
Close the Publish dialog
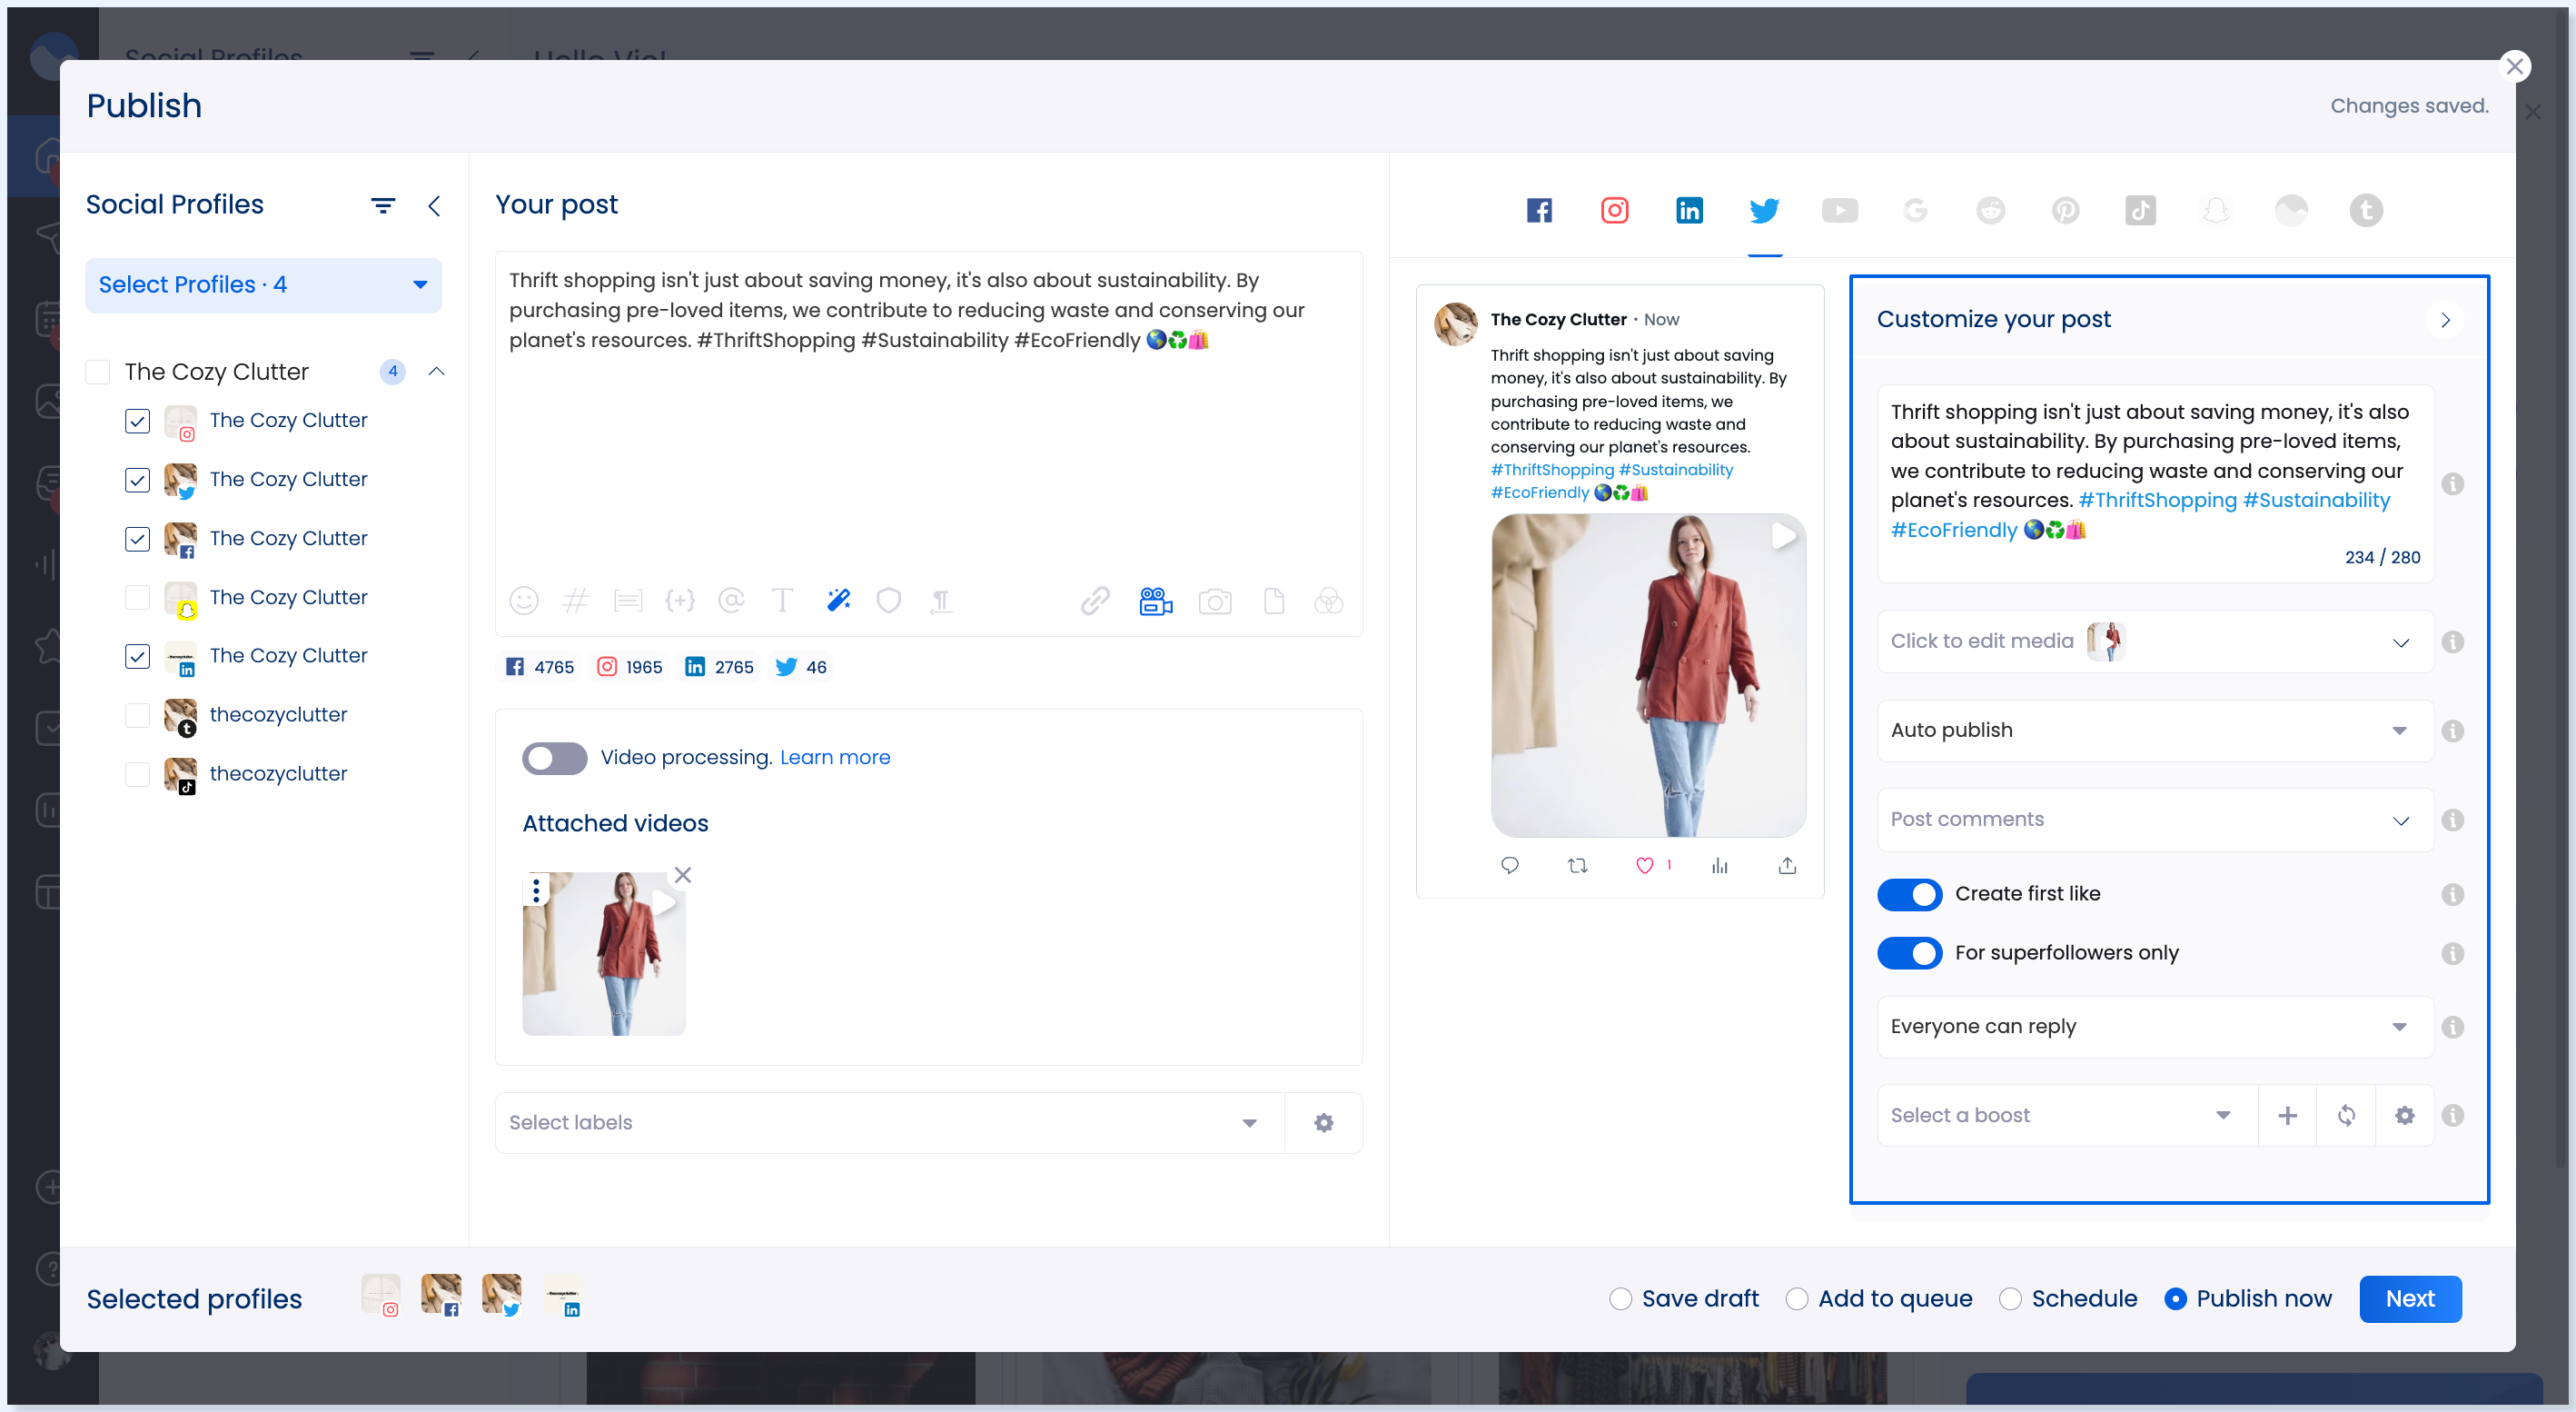[2514, 66]
